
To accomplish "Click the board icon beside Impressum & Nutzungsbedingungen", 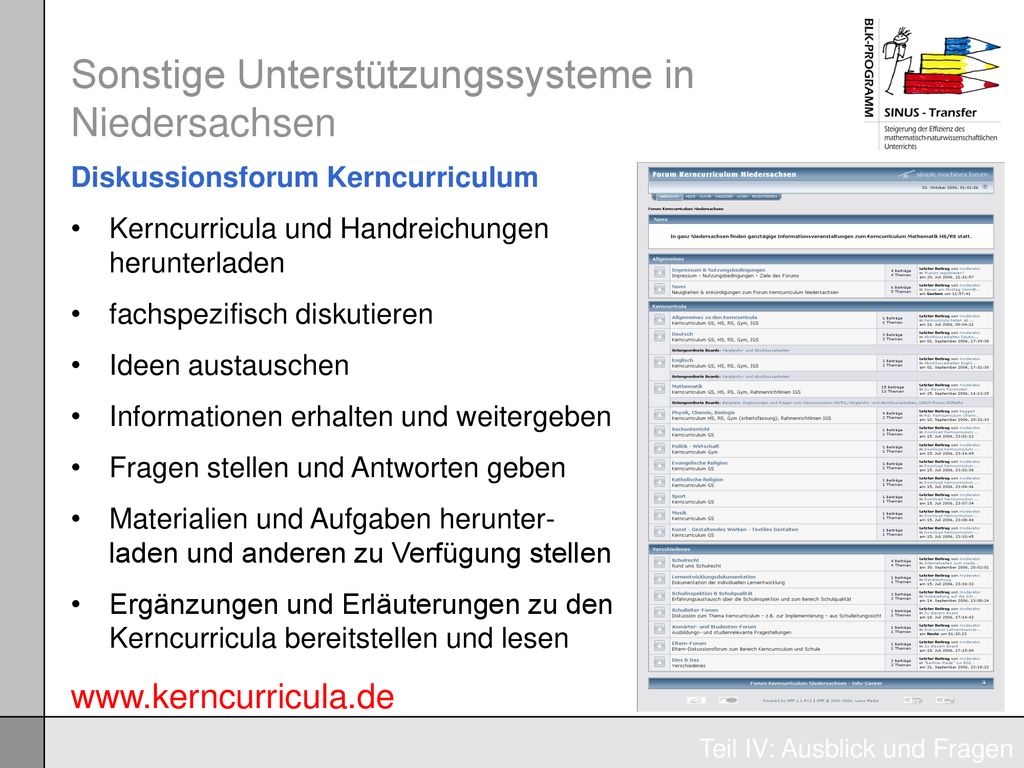I will tap(660, 272).
